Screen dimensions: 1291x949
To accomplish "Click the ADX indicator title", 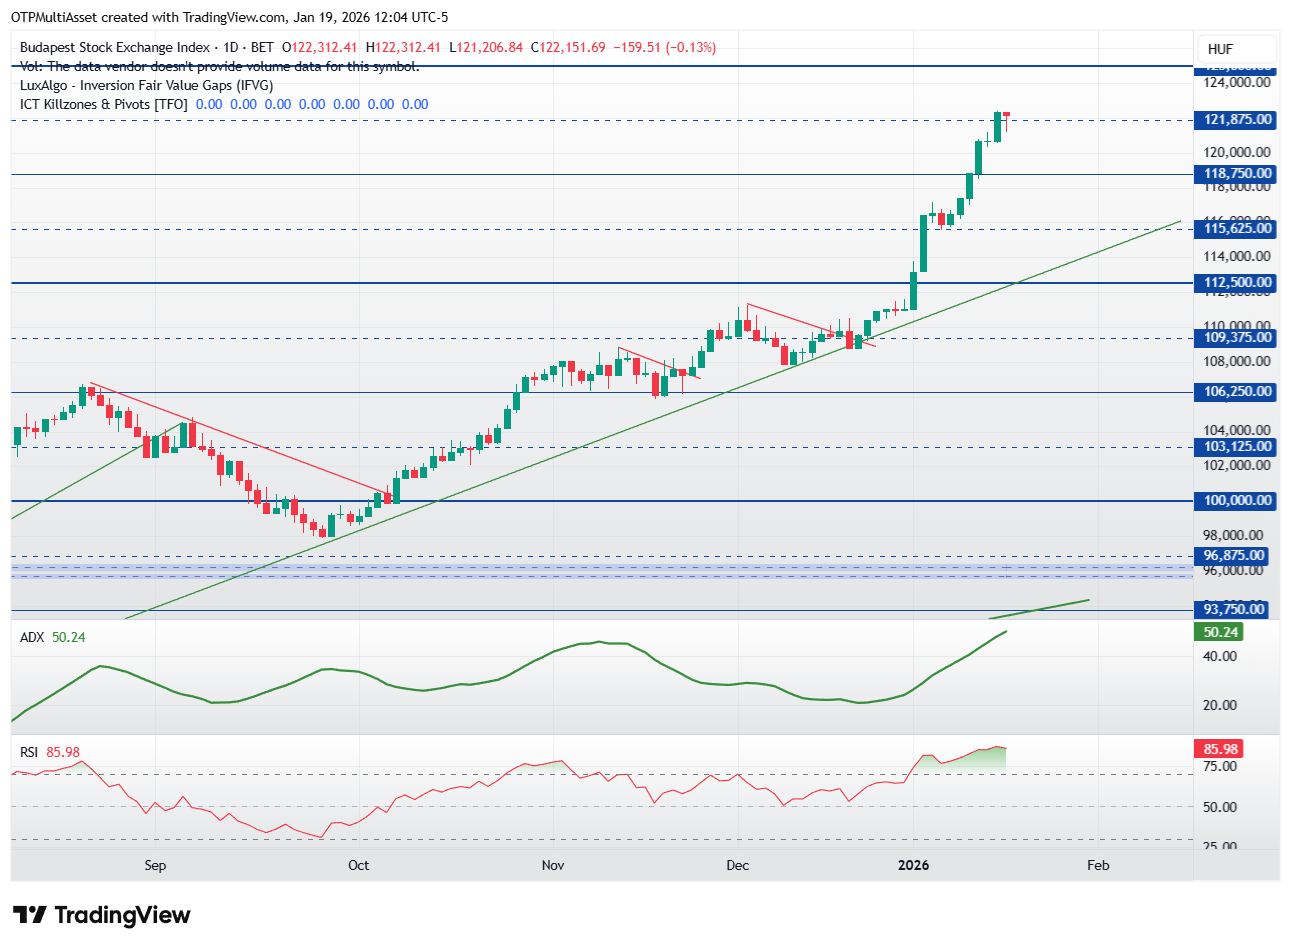I will point(32,637).
